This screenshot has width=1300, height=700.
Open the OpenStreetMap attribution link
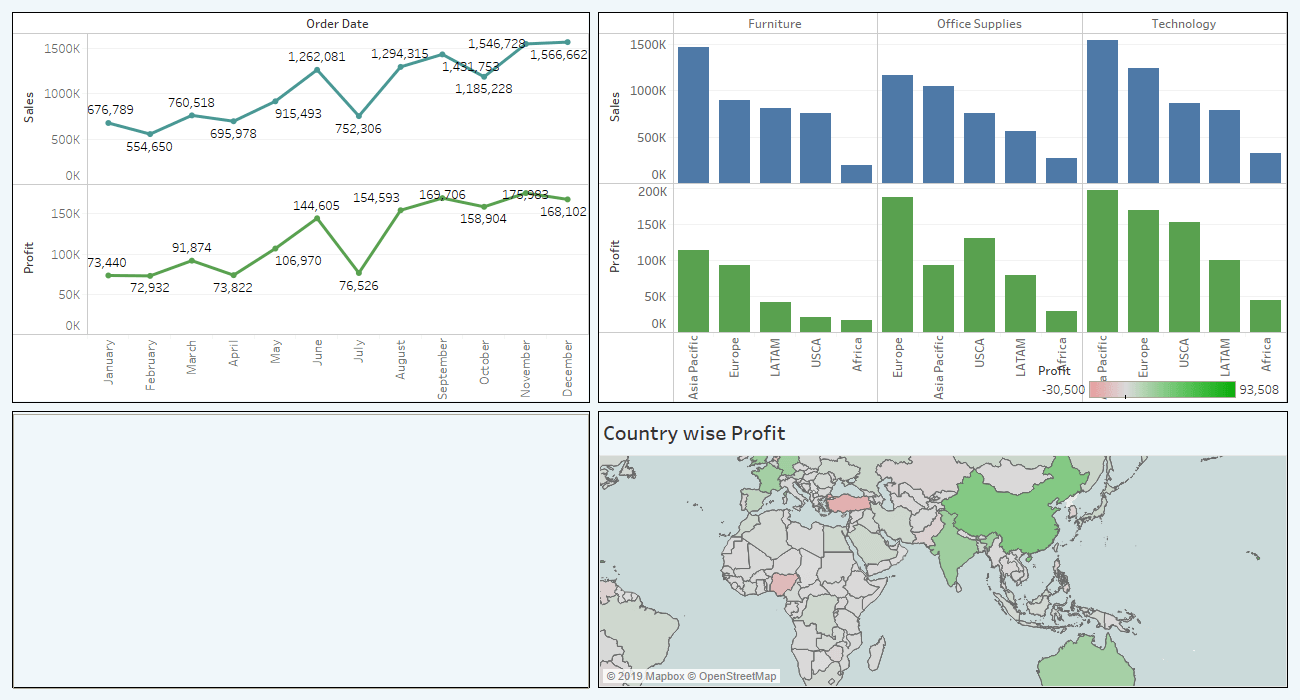click(735, 676)
